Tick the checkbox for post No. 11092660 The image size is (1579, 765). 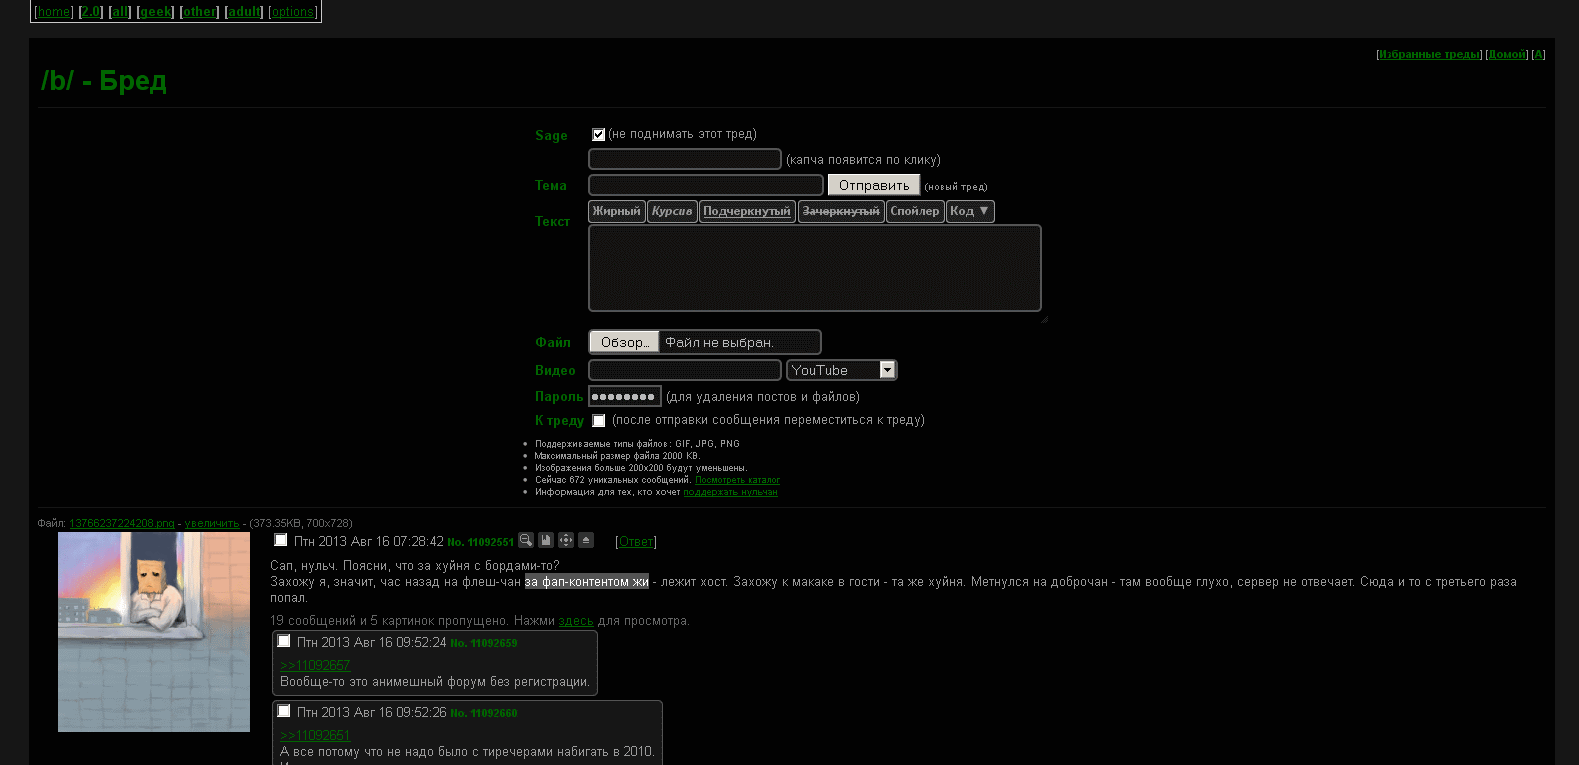tap(284, 711)
